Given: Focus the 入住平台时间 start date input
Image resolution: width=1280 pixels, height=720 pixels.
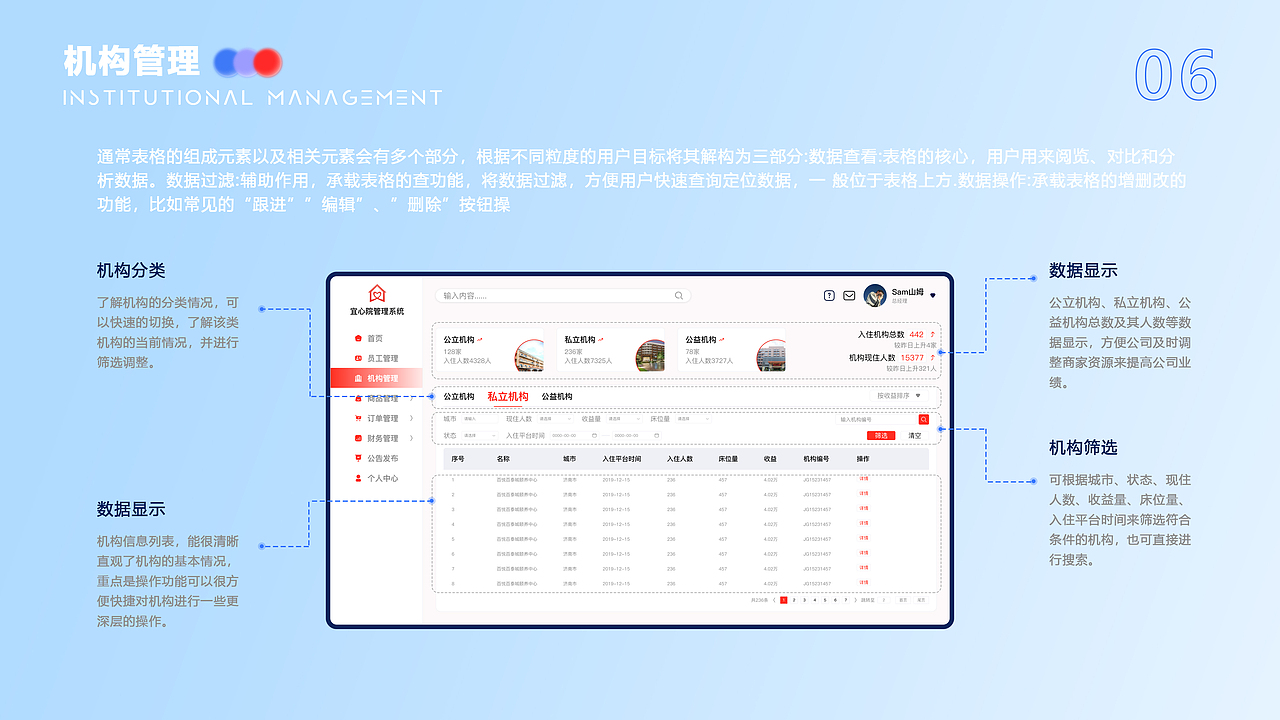Looking at the screenshot, I should pyautogui.click(x=573, y=436).
